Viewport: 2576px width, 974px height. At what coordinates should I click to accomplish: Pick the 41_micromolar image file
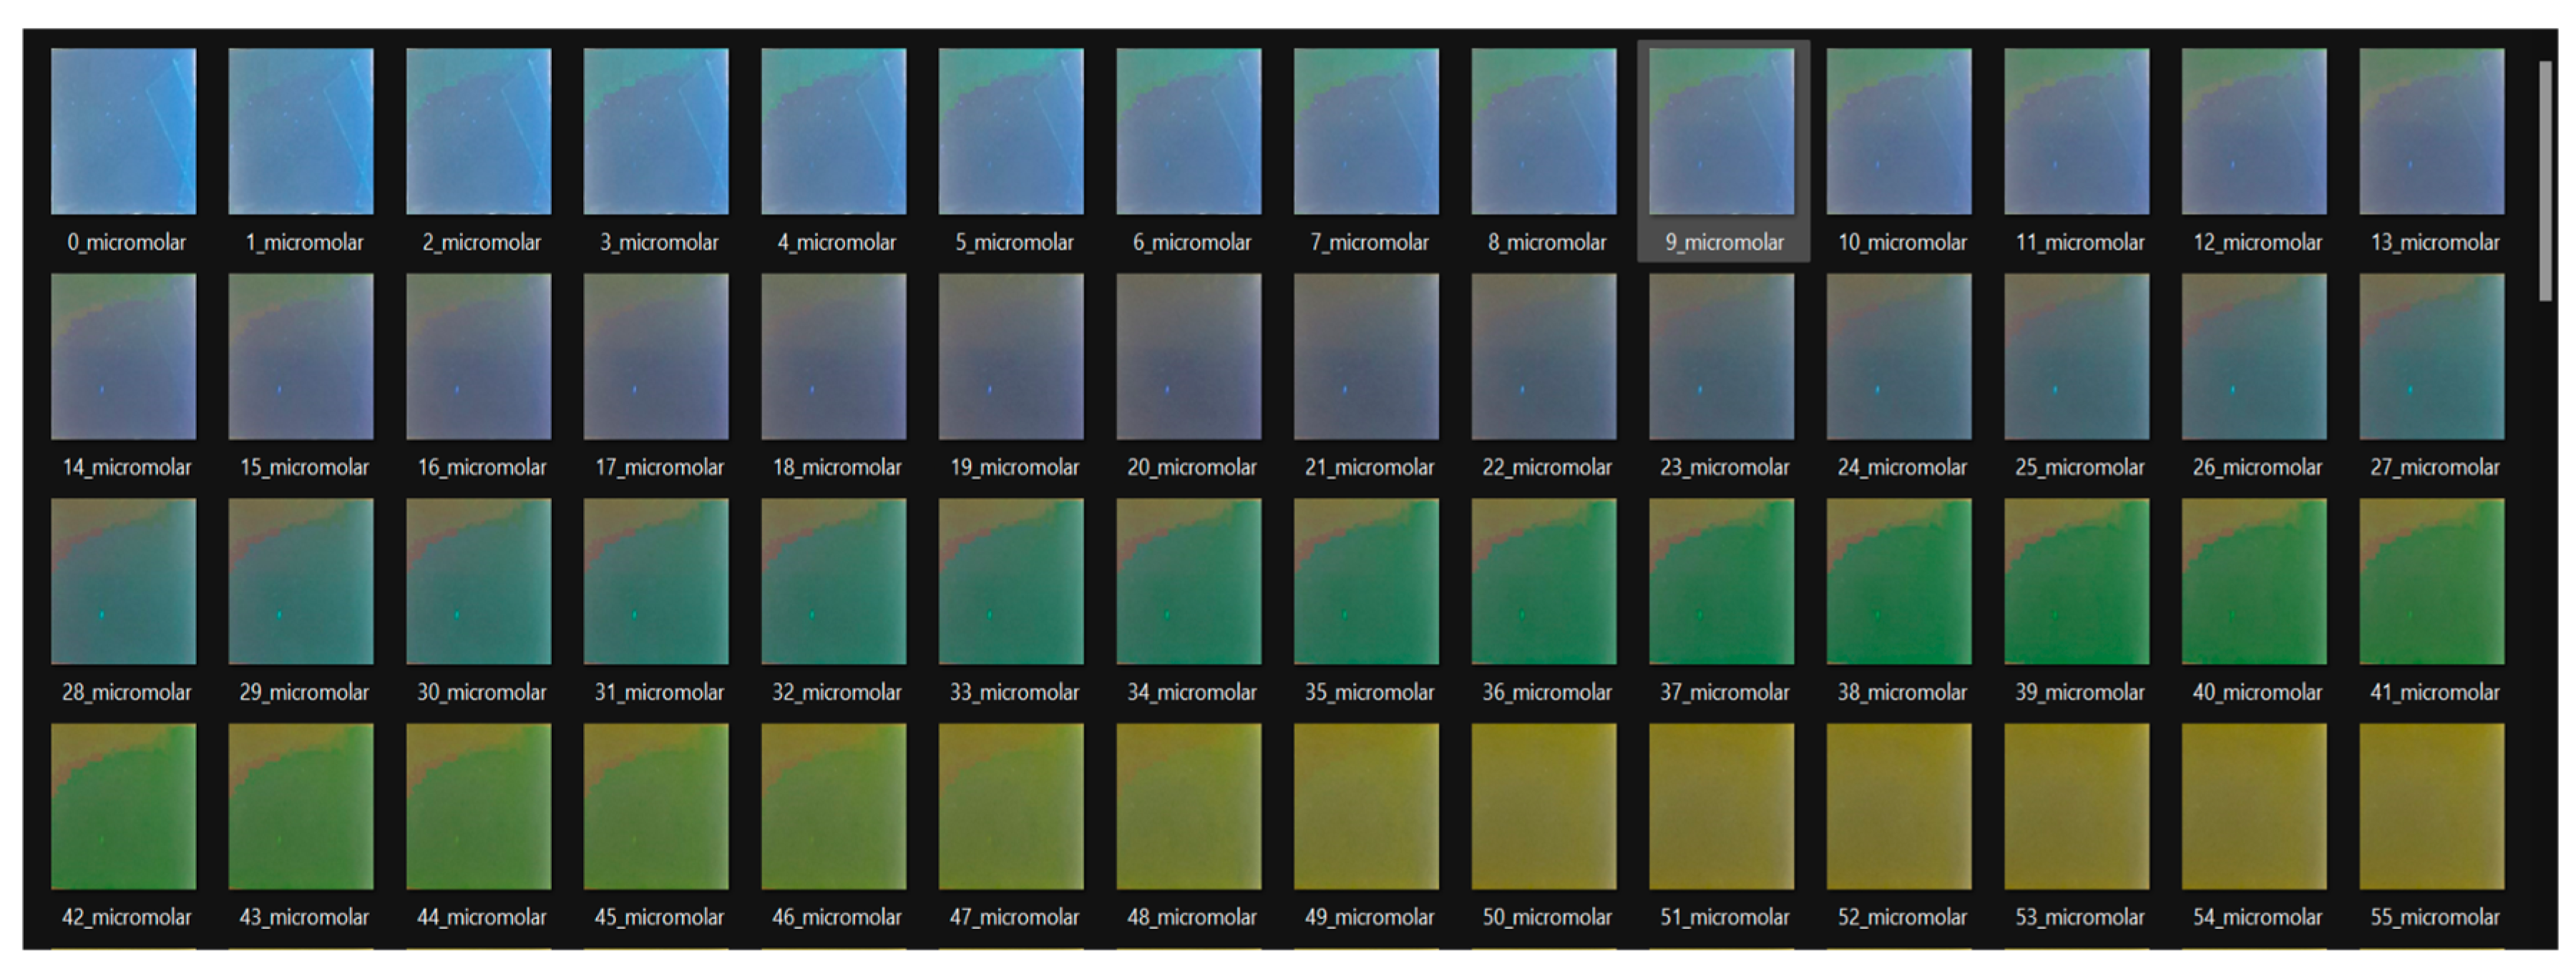pyautogui.click(x=2431, y=581)
